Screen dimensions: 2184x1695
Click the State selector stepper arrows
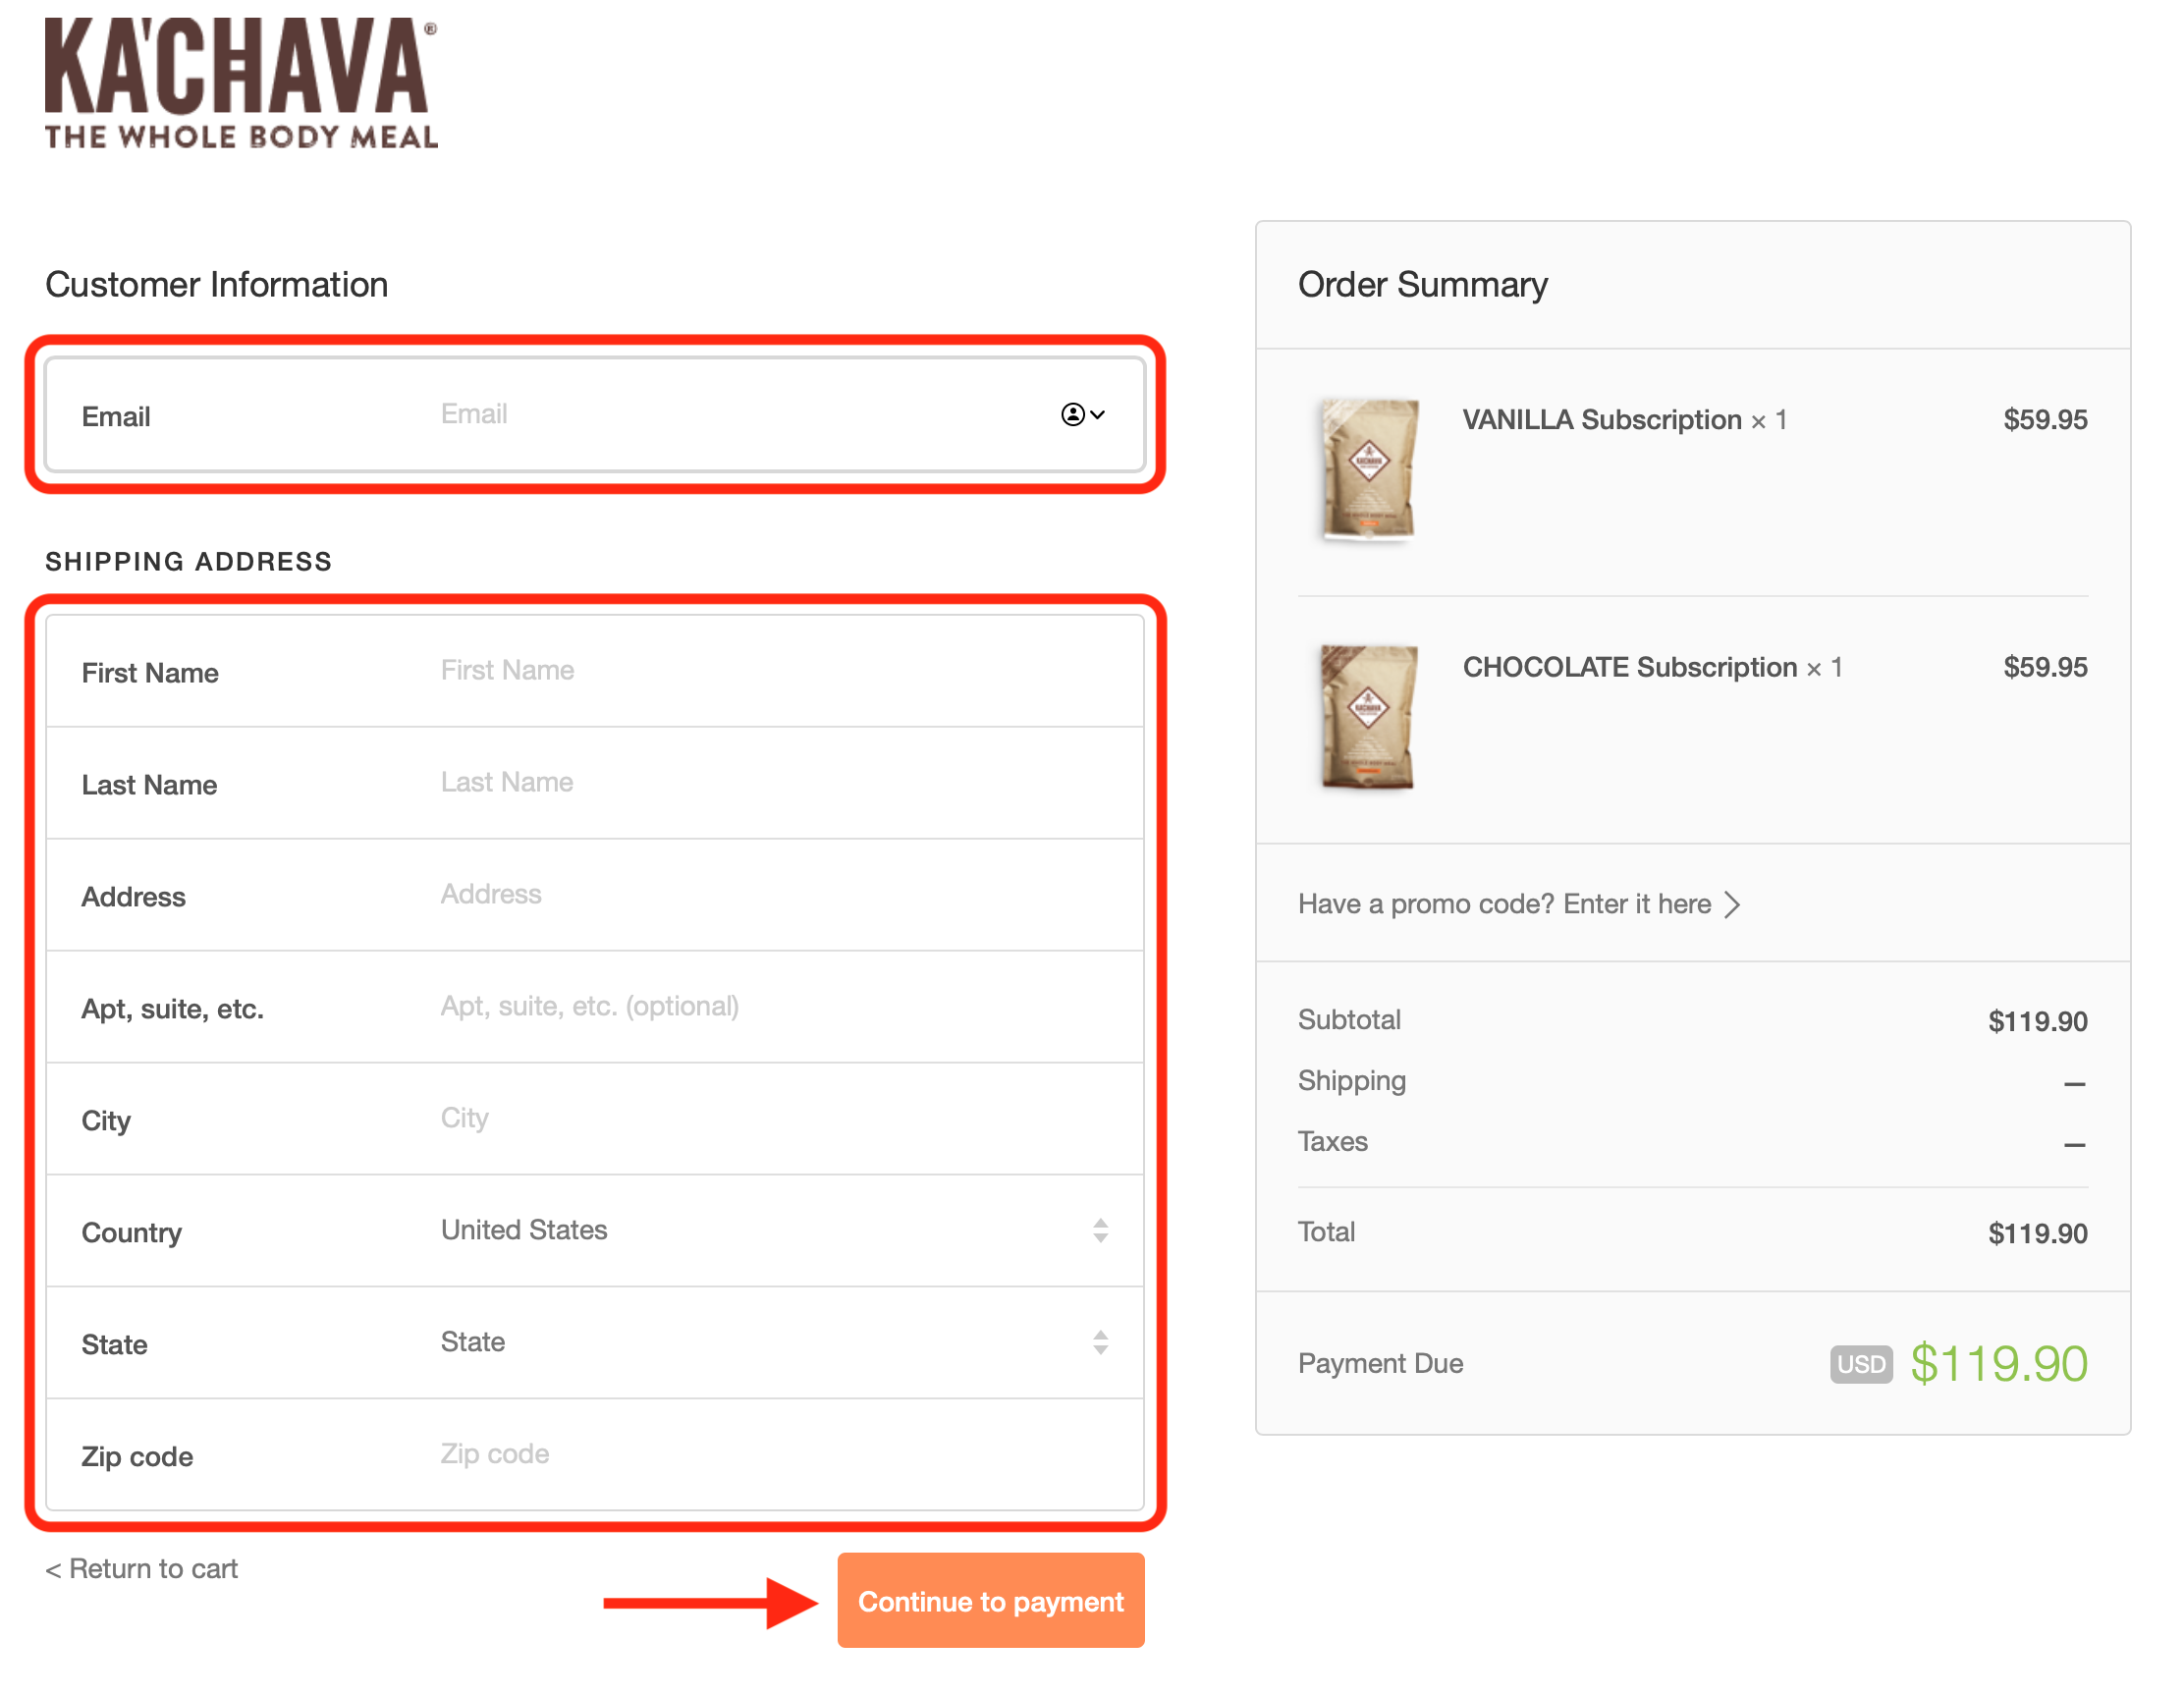[x=1100, y=1343]
